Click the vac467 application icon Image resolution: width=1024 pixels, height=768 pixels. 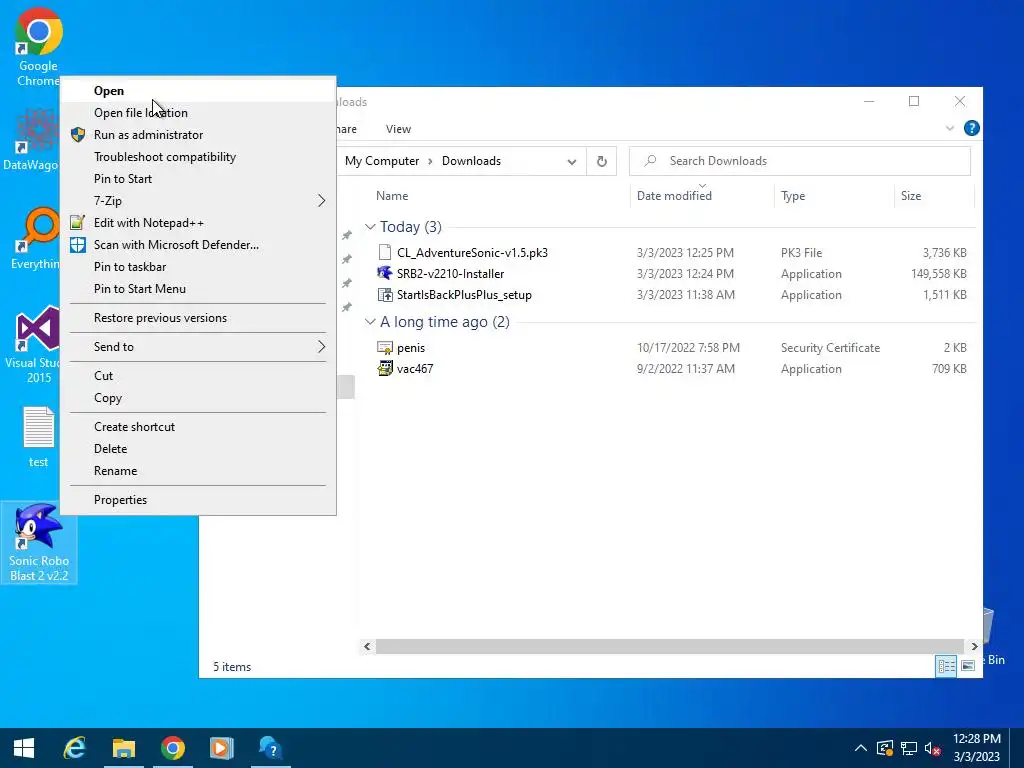click(x=385, y=368)
